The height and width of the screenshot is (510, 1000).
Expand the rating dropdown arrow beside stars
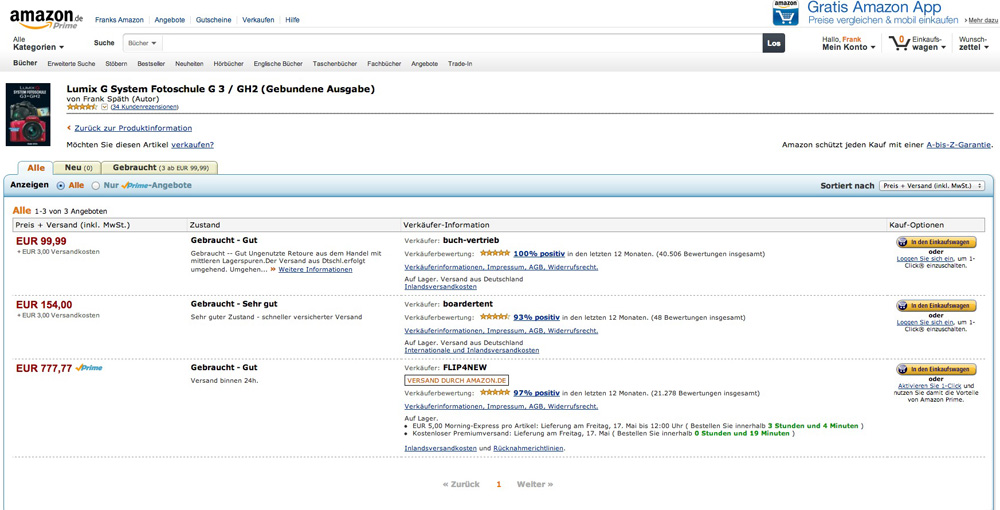click(x=105, y=107)
